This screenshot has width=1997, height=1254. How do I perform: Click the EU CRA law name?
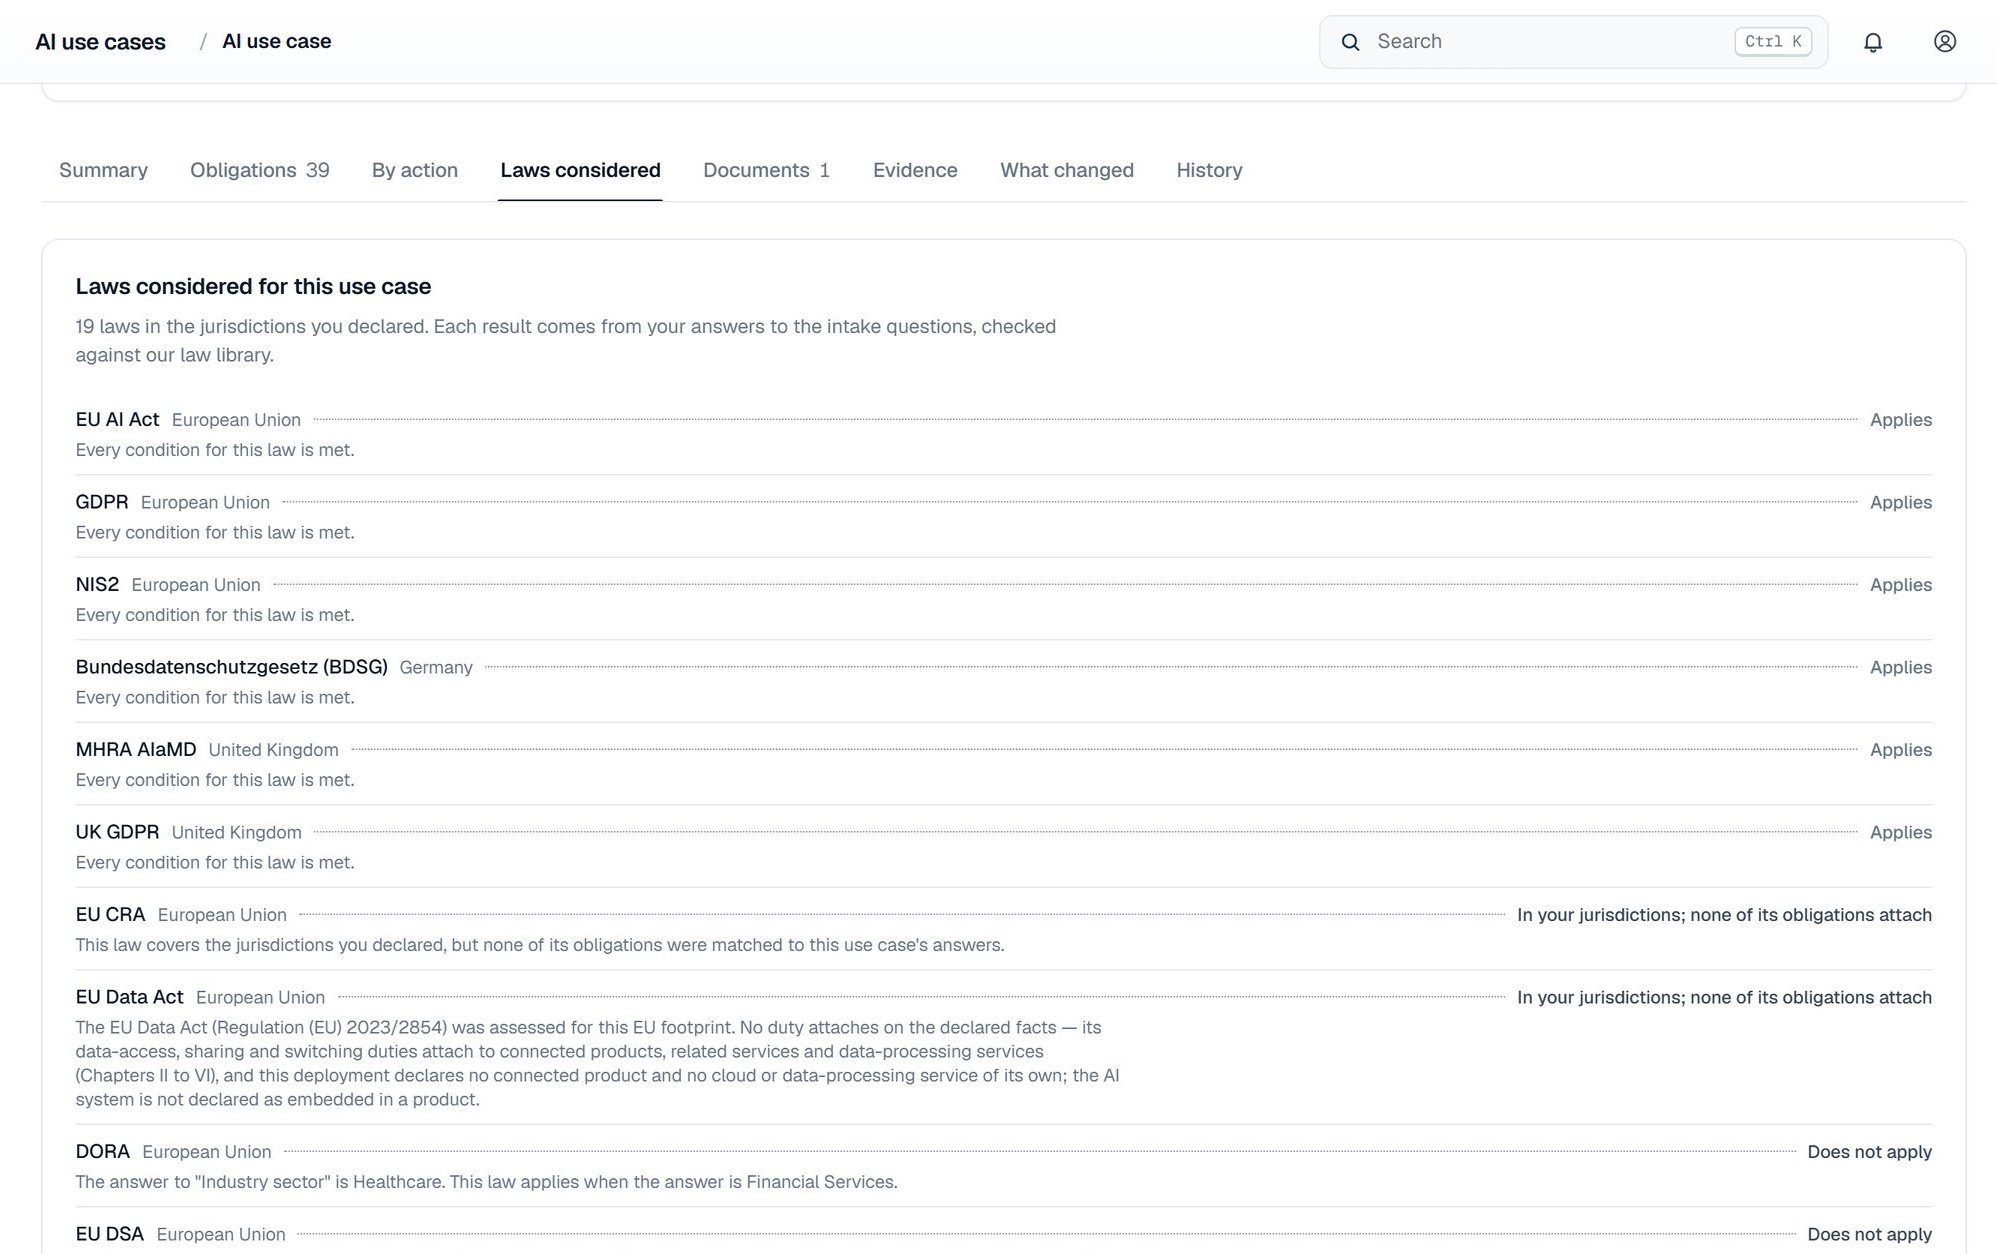110,914
